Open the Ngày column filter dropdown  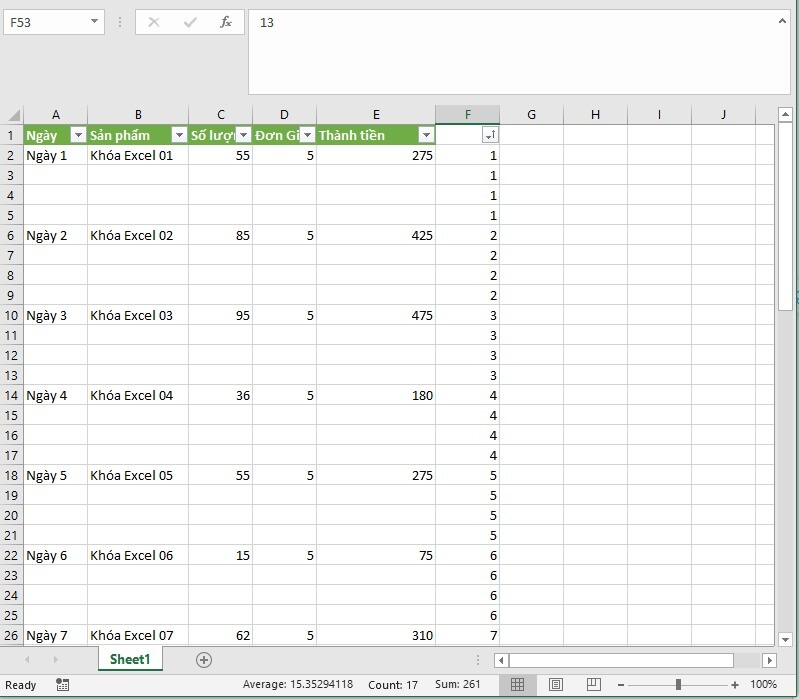[78, 135]
